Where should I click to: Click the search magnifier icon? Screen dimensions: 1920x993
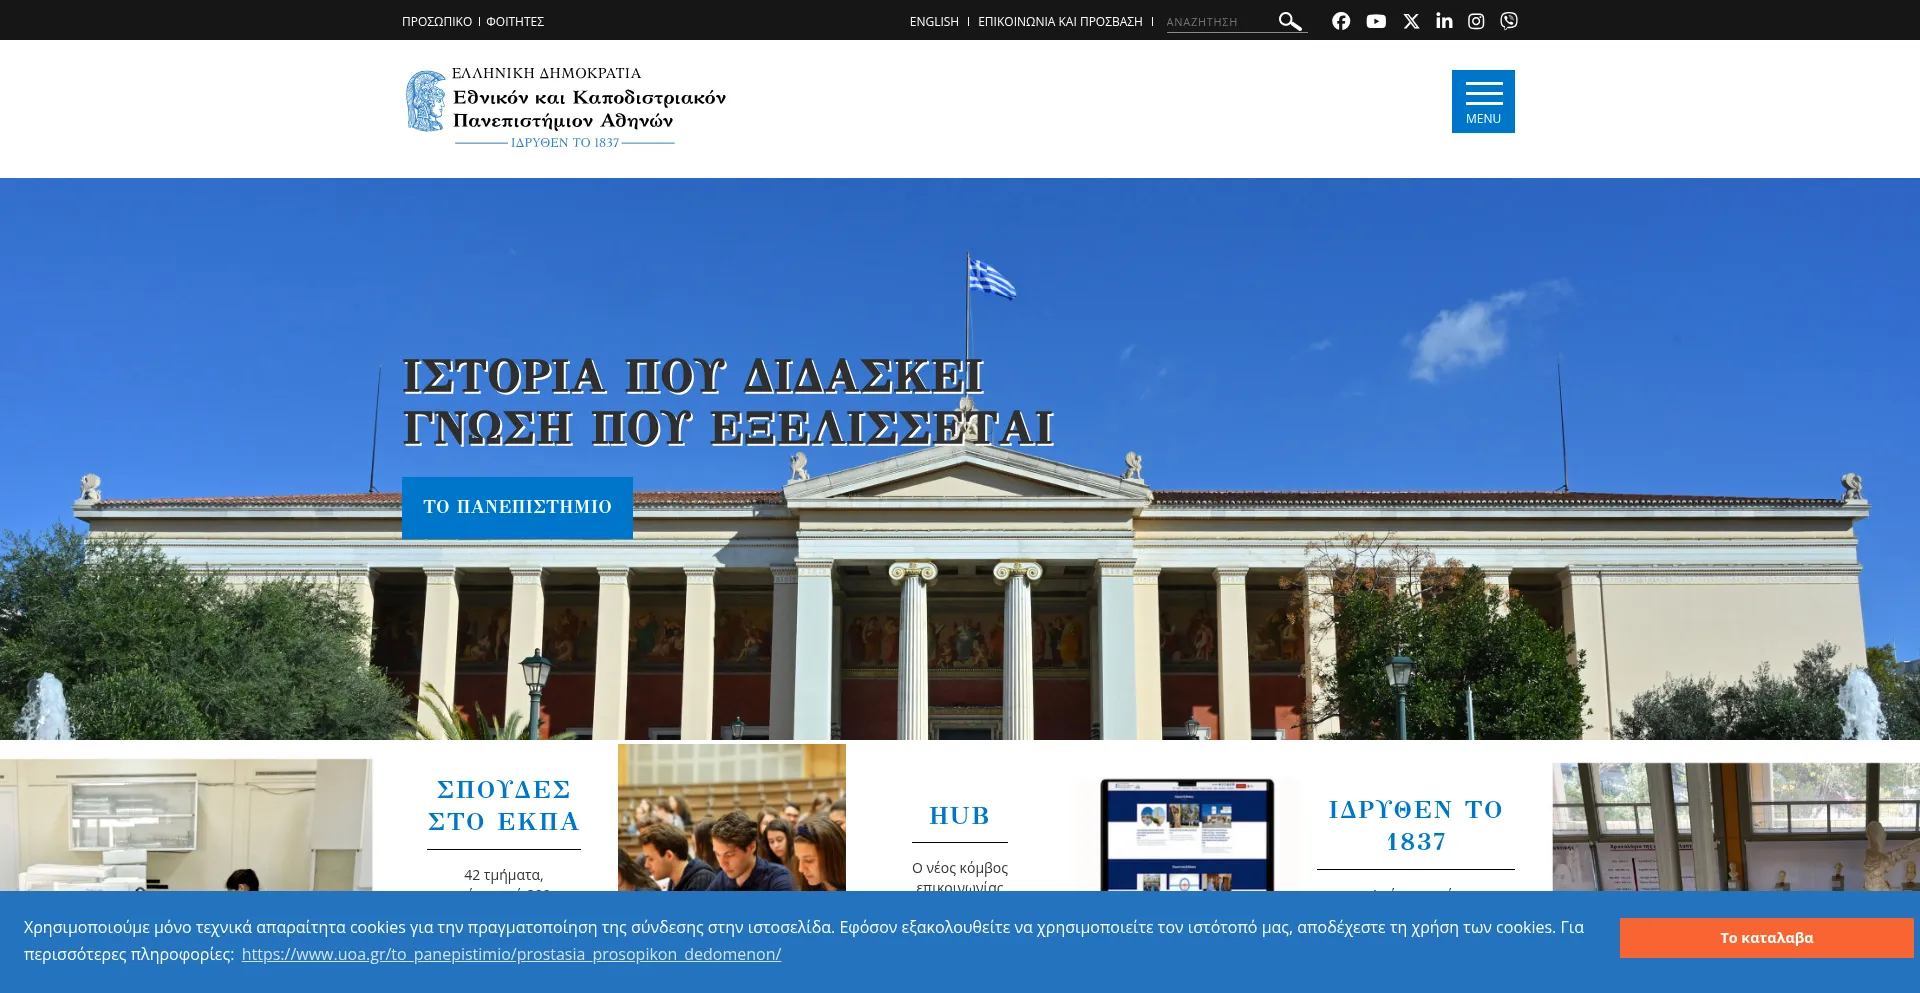click(x=1290, y=21)
